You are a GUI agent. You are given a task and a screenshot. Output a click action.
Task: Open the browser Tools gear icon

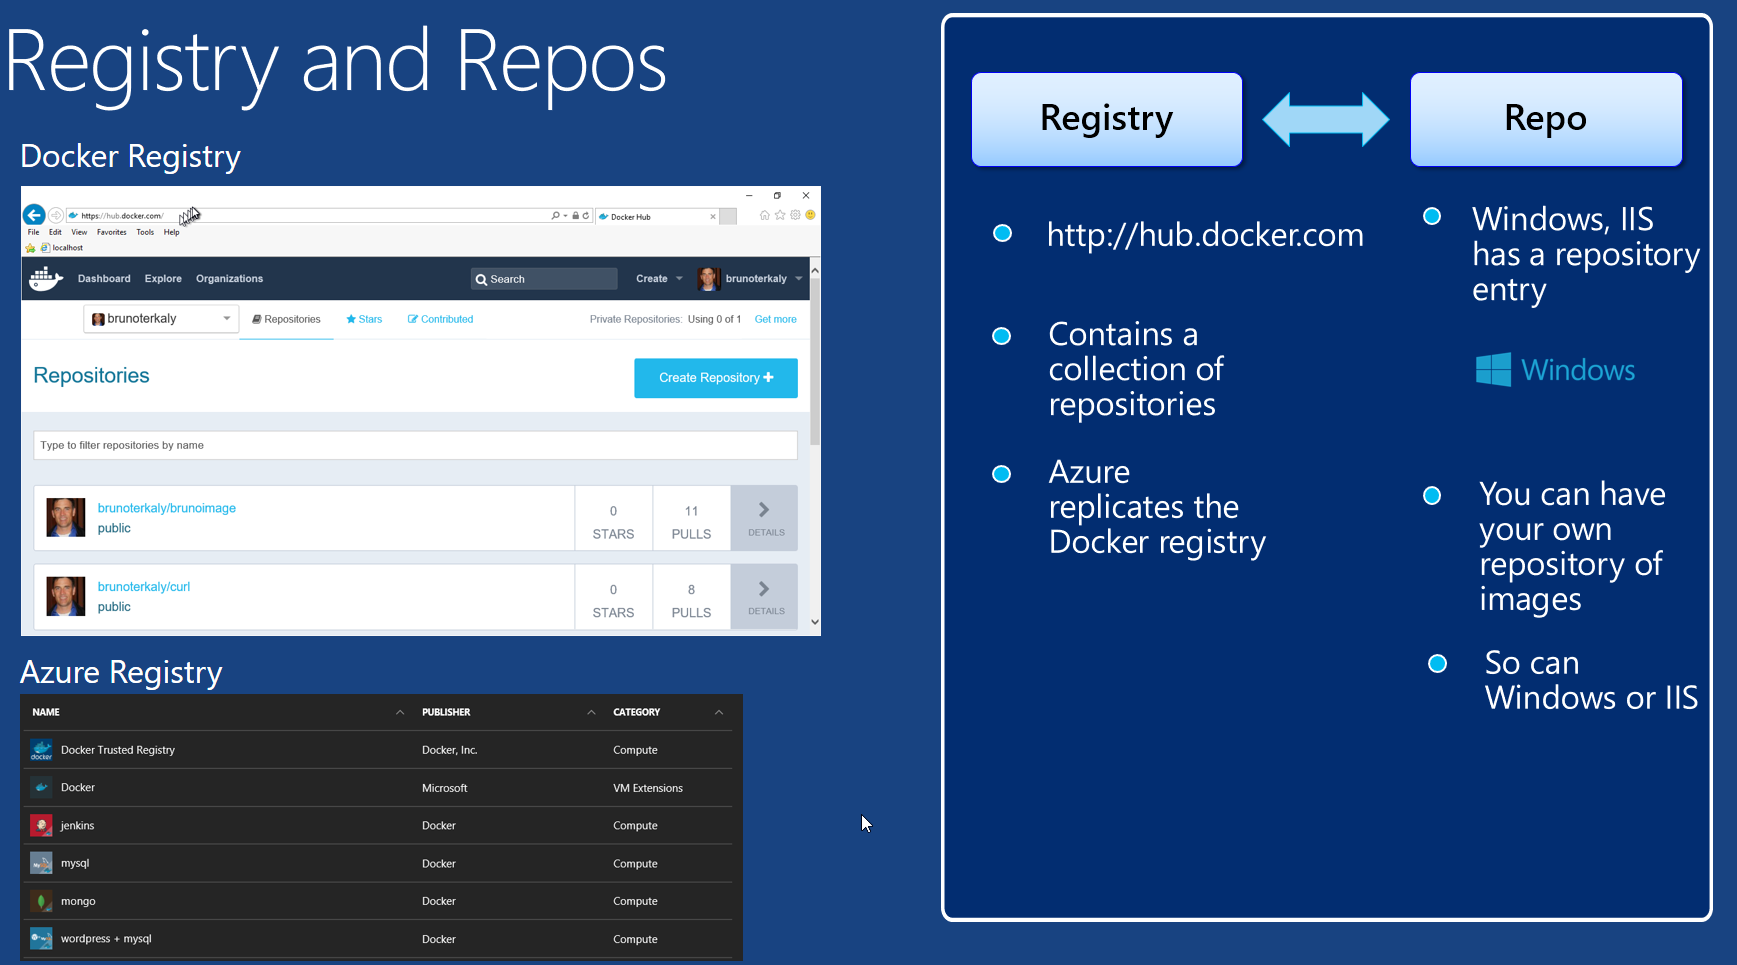[x=795, y=215]
